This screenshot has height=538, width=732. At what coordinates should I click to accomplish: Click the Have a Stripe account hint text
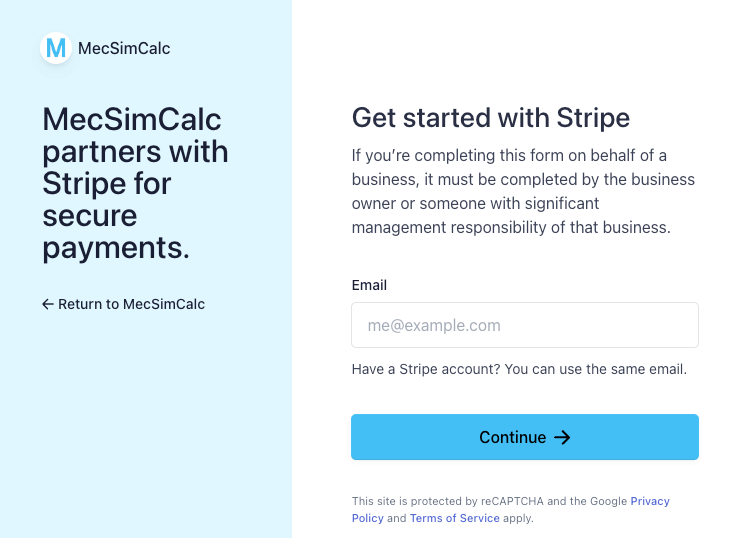pos(519,369)
